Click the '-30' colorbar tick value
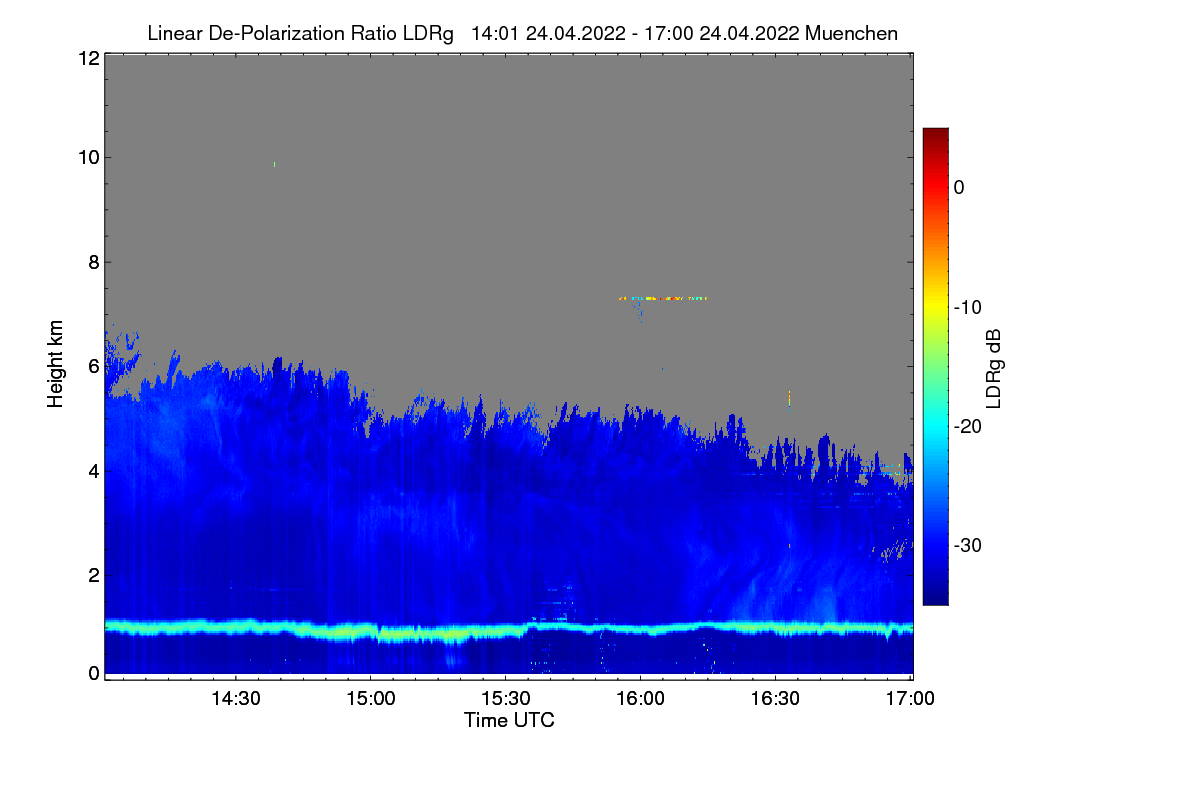This screenshot has height=800, width=1200. tap(966, 546)
